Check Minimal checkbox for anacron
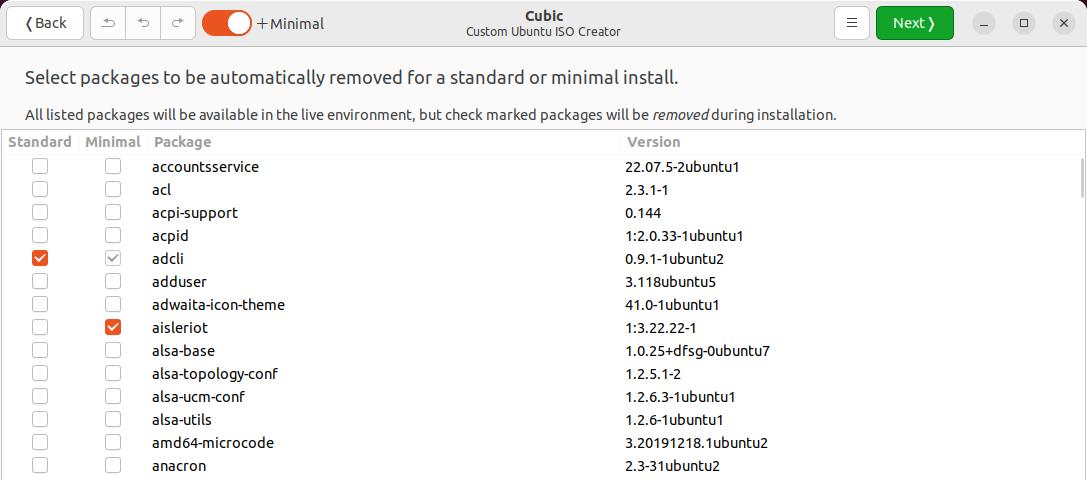This screenshot has height=480, width=1087. (x=113, y=465)
